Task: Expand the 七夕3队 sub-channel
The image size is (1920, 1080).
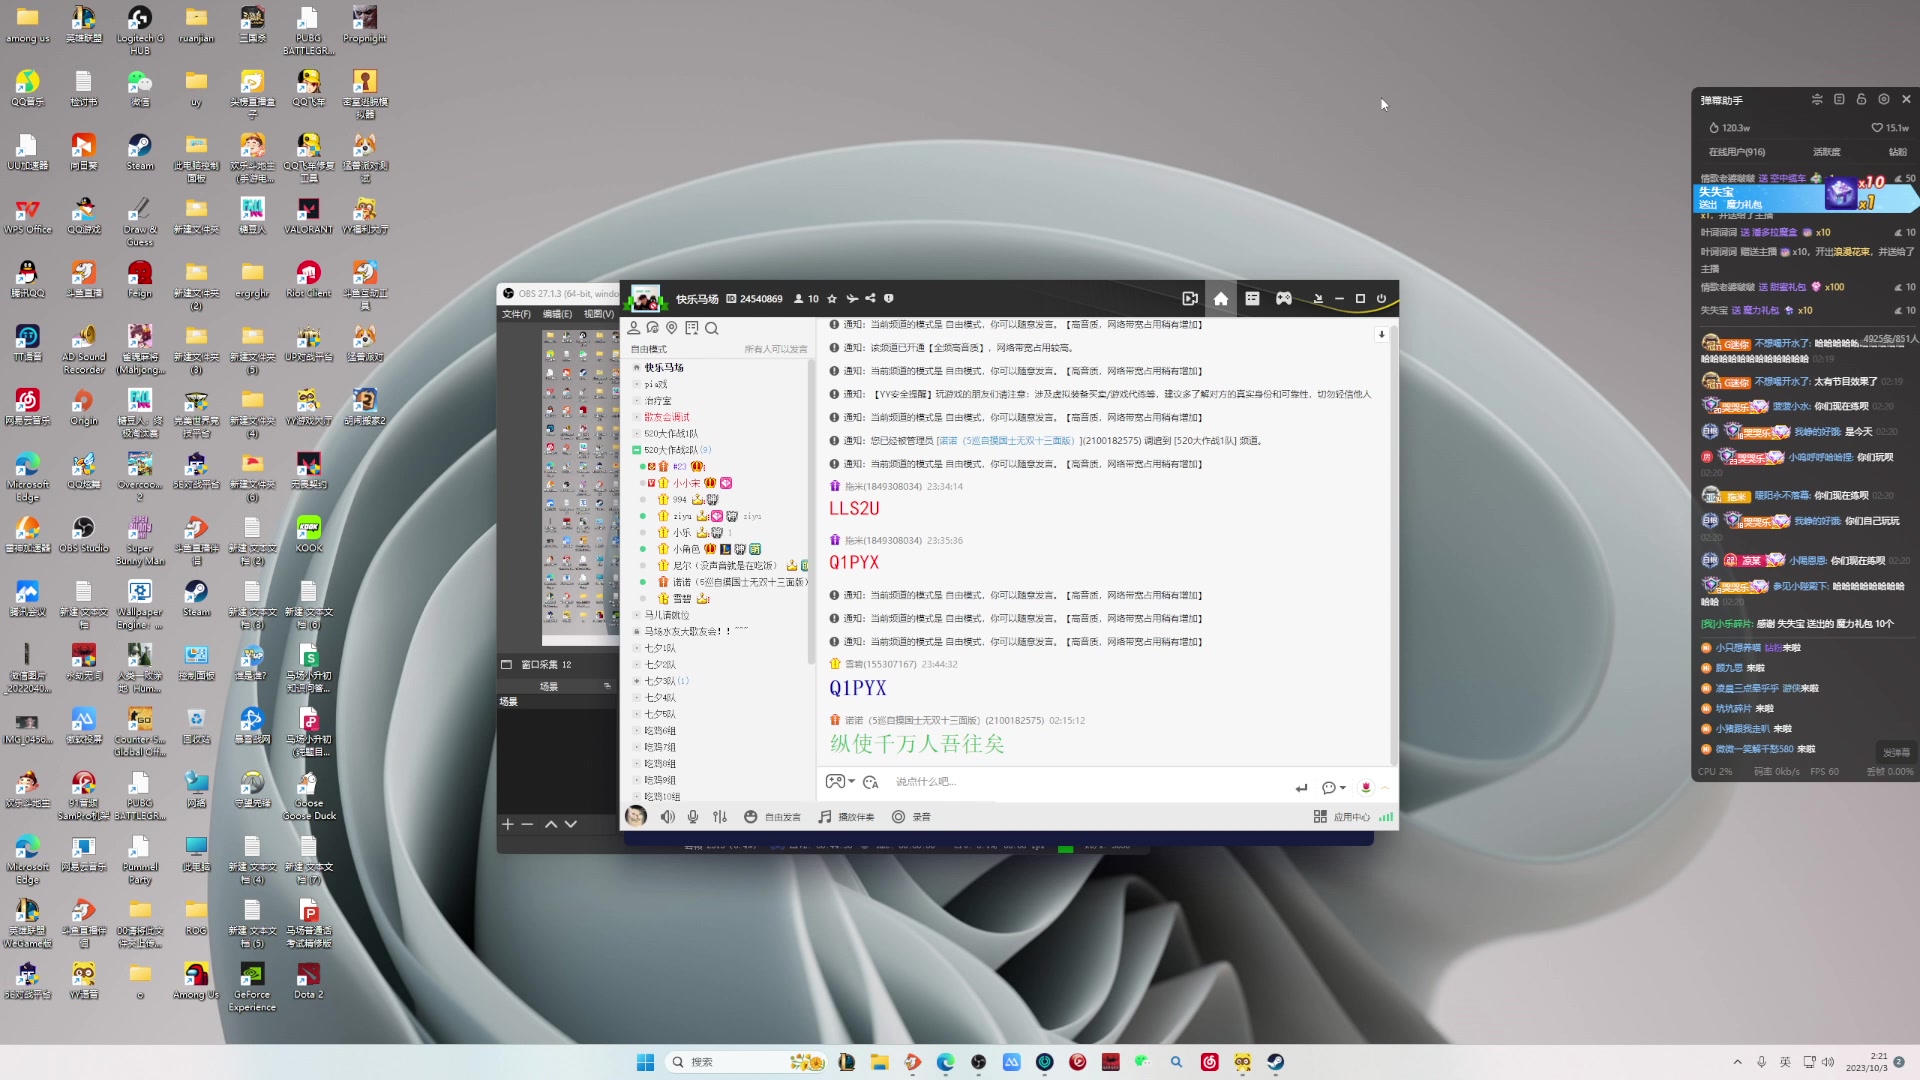Action: [x=636, y=681]
